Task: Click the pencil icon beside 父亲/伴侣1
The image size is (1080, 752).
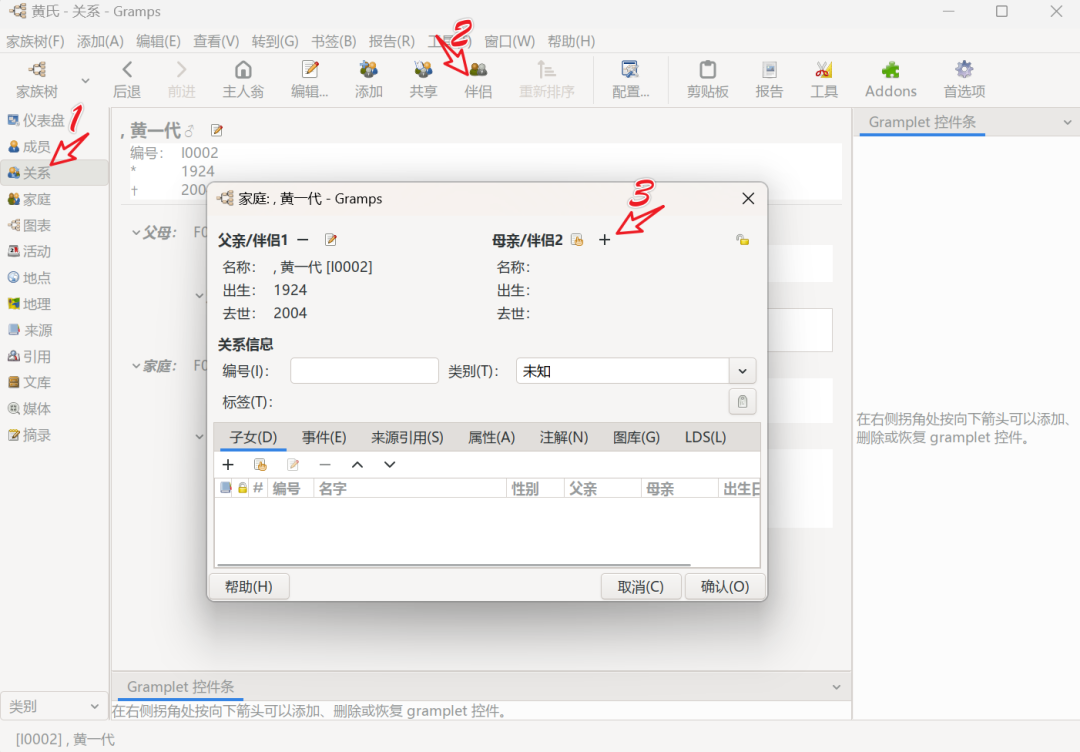Action: 330,240
